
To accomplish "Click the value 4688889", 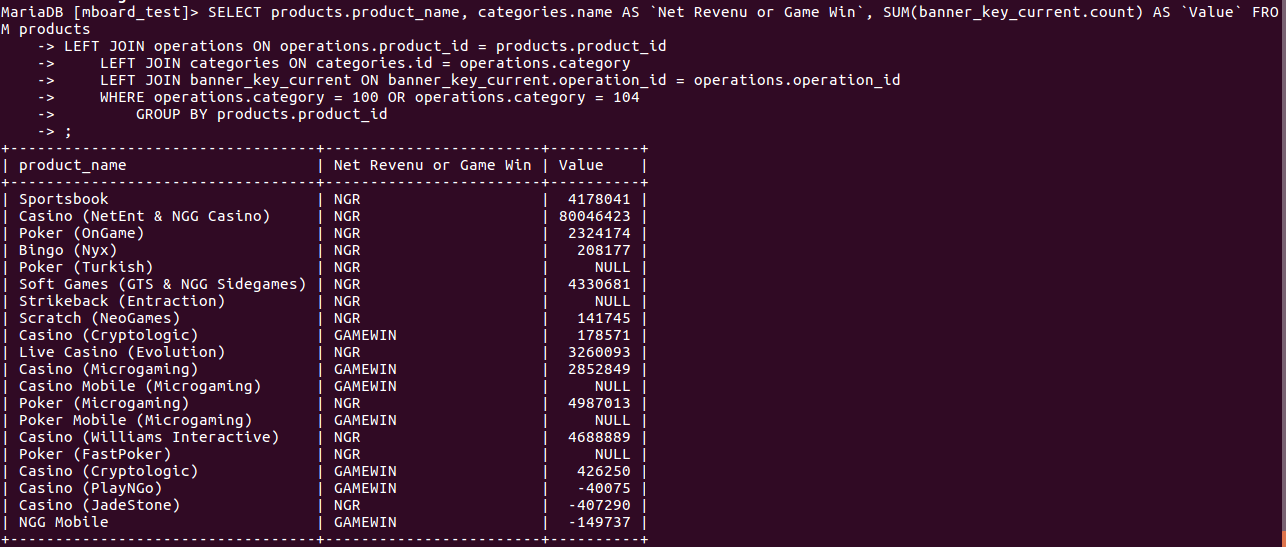I will click(599, 437).
